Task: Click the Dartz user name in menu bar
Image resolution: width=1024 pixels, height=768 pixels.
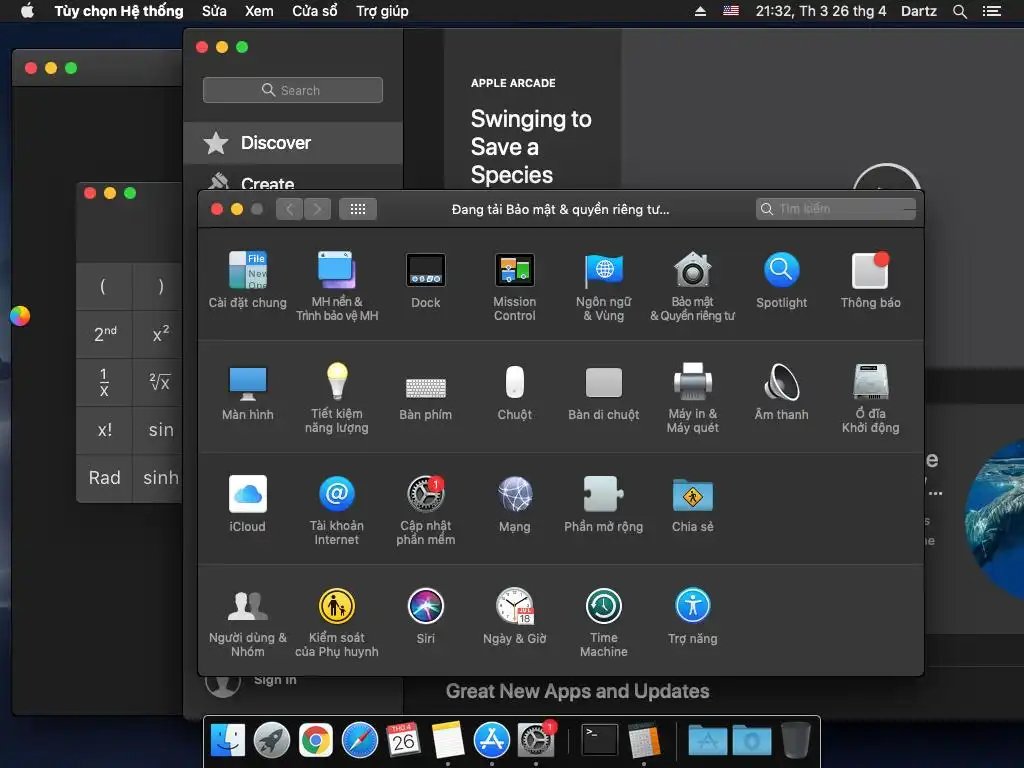Action: 919,11
